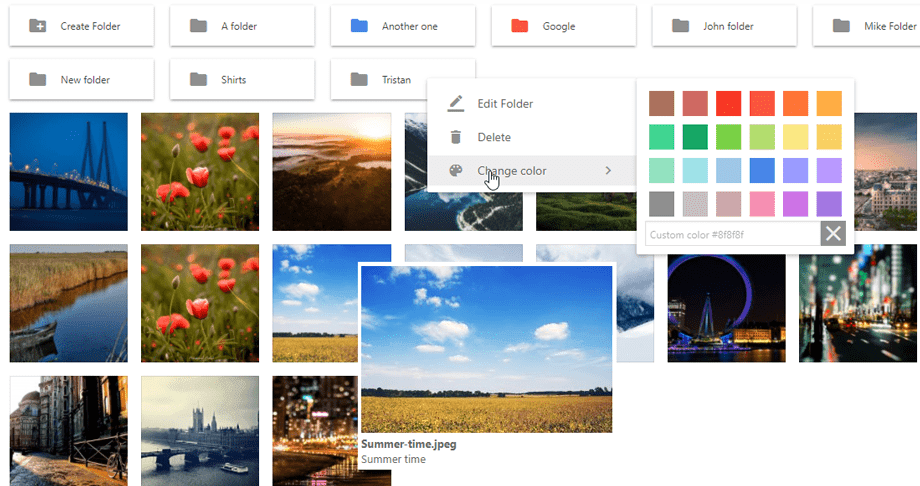The image size is (920, 486).
Task: Select the bridge at night thumbnail
Action: pos(68,171)
